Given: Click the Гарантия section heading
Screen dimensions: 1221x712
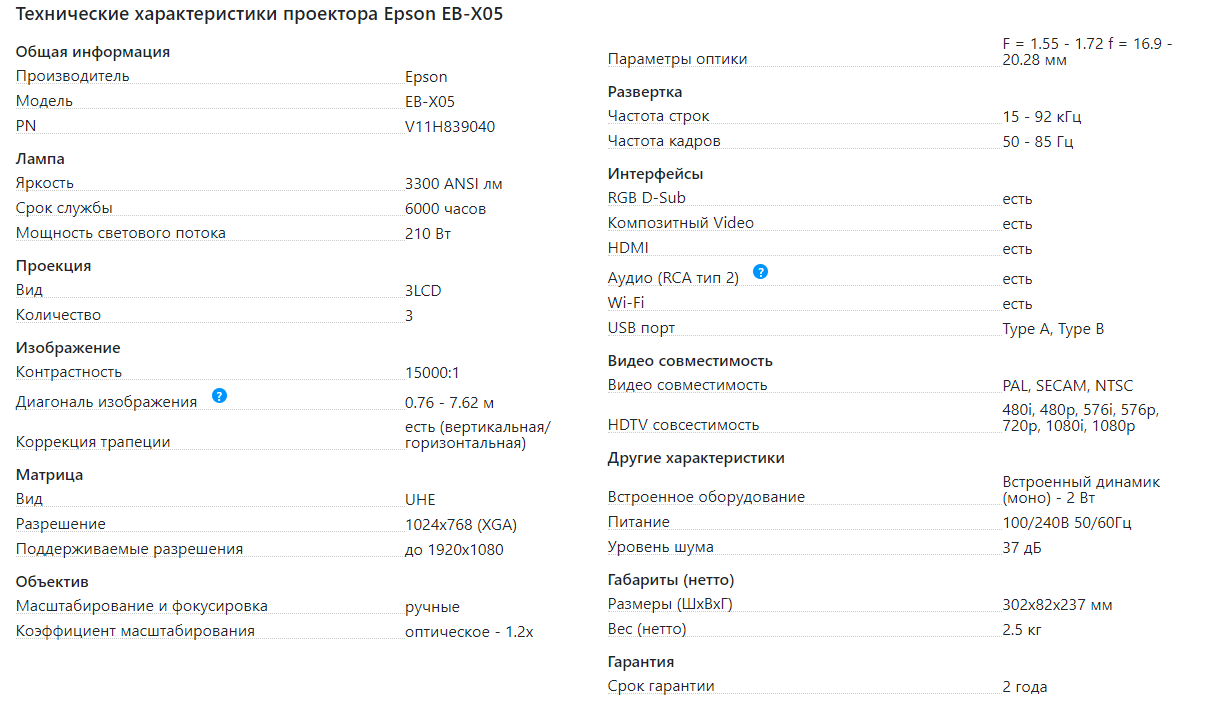Looking at the screenshot, I should coord(641,662).
